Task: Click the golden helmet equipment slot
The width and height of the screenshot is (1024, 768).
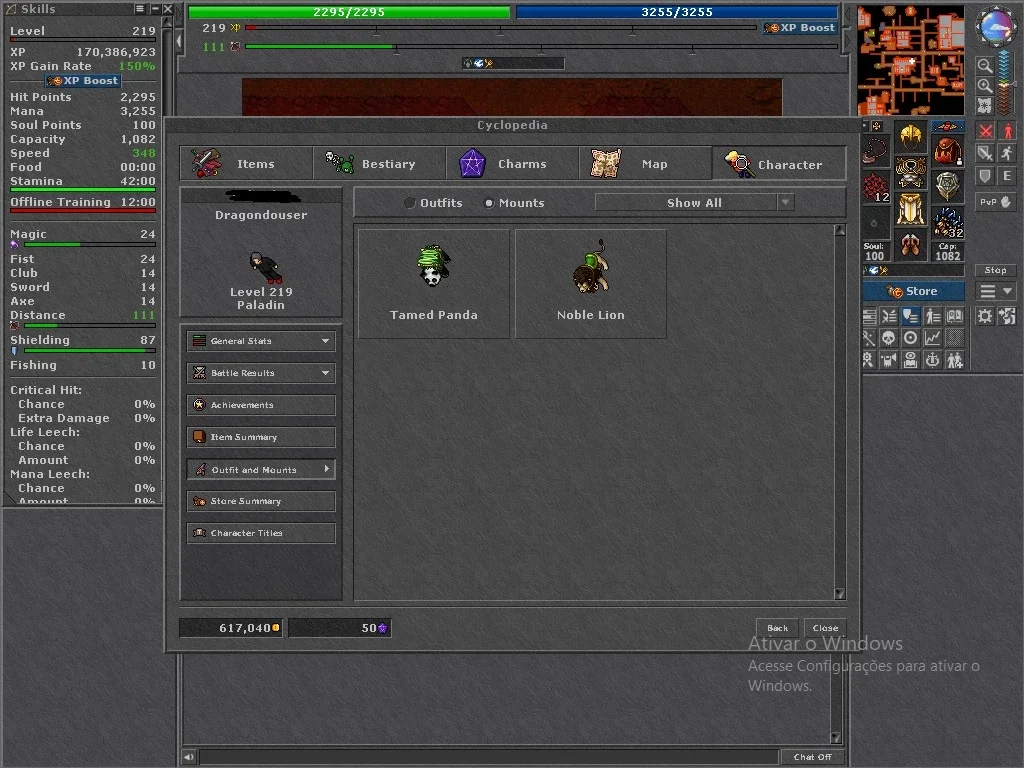Action: click(x=911, y=137)
